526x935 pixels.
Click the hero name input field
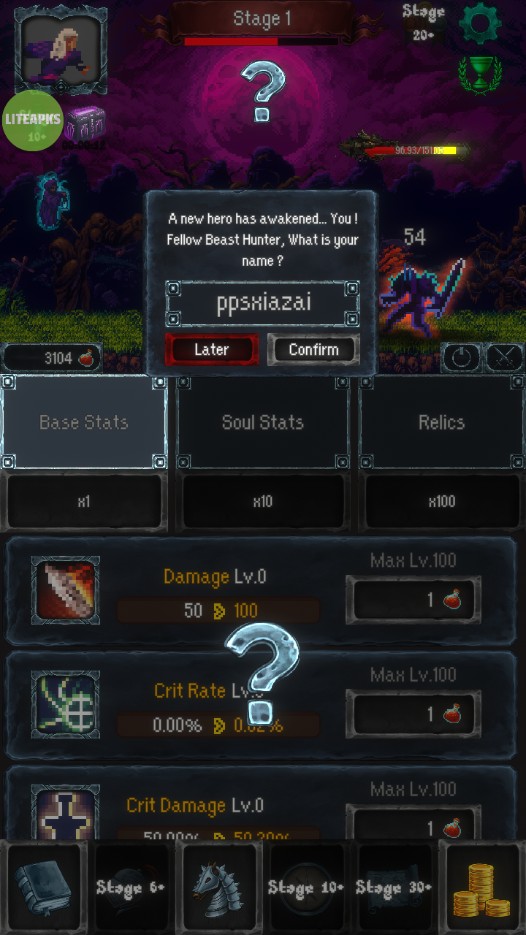tap(262, 304)
